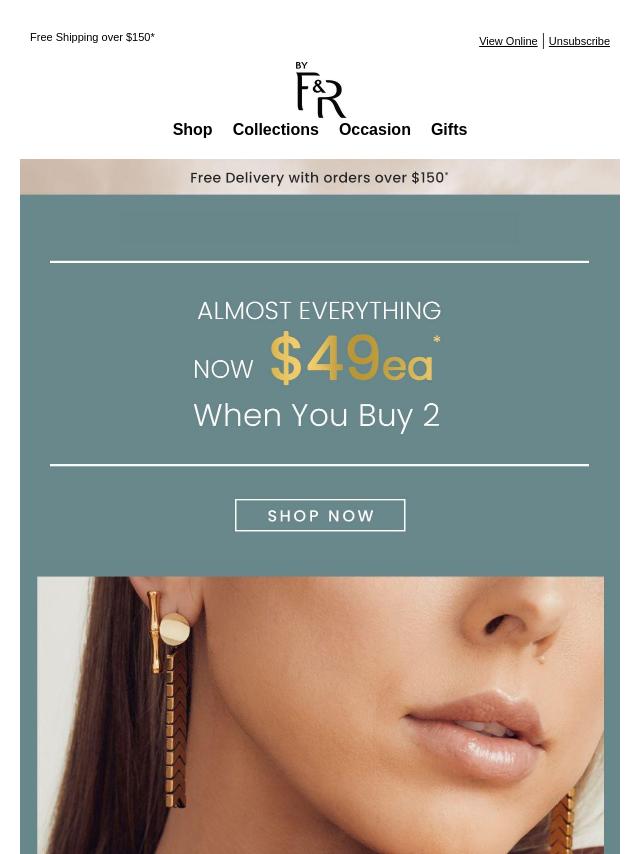Screen dimensions: 640x854
Task: Click the round gold disc earring stud
Action: point(175,629)
